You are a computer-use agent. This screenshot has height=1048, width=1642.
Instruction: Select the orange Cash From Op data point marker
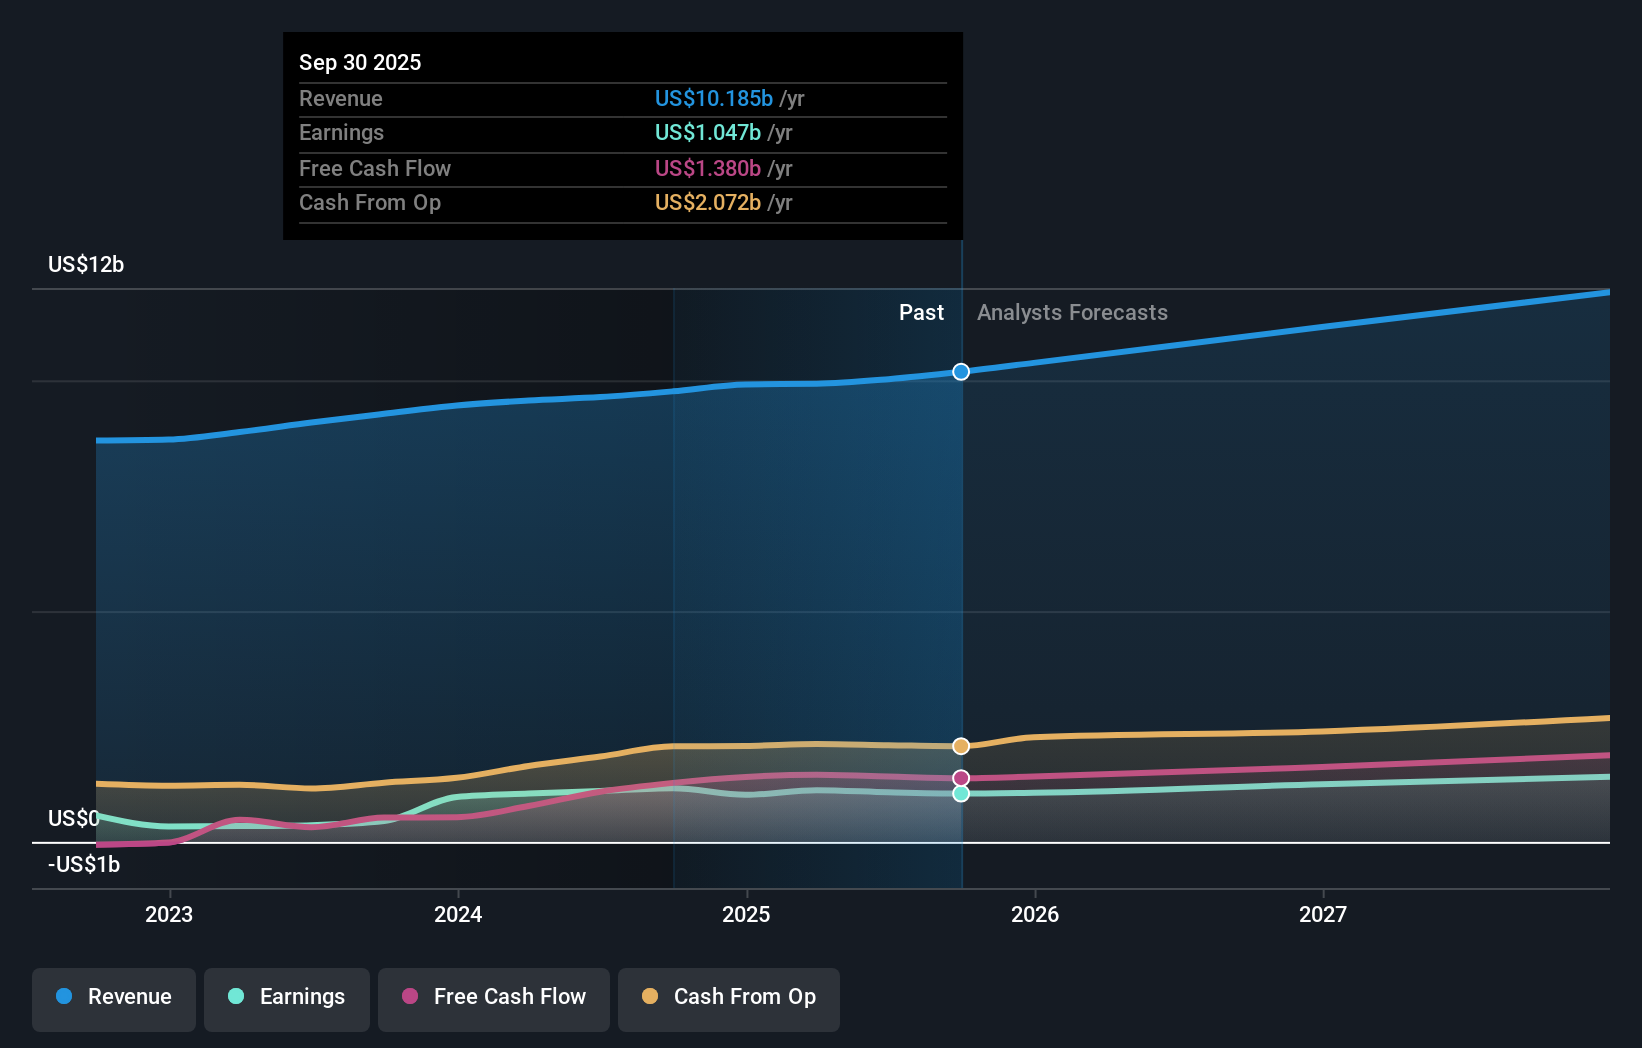961,745
